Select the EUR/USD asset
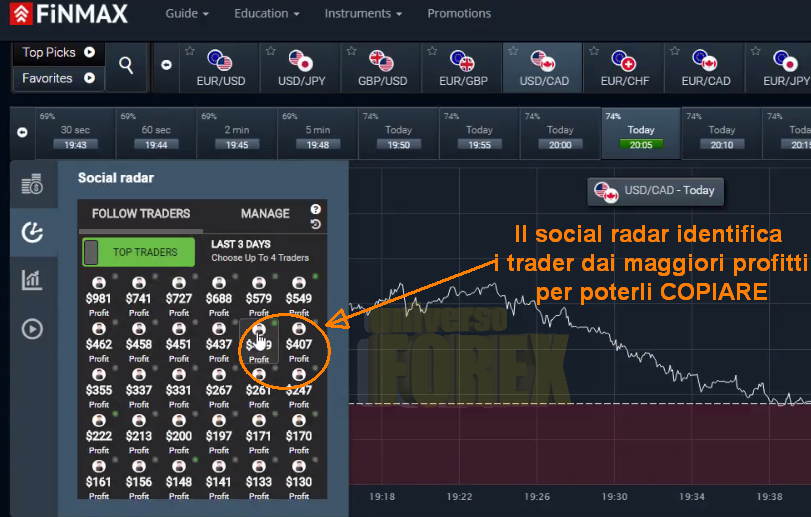Screen dimensions: 811x517 (220, 68)
